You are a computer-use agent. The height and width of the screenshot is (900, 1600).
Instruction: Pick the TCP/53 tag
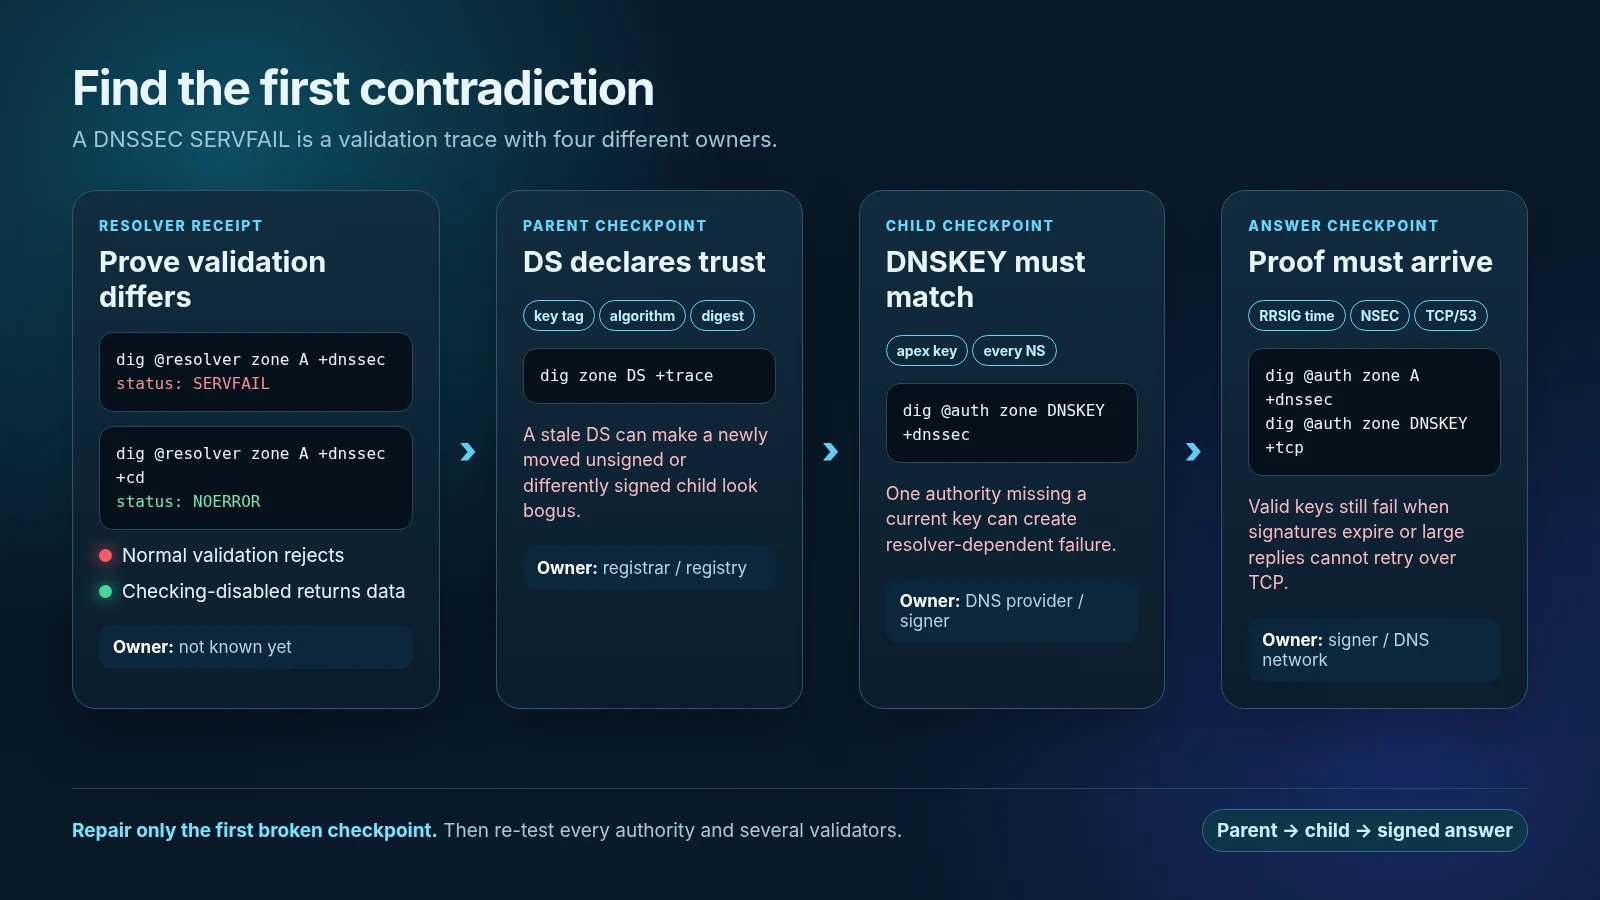coord(1450,316)
